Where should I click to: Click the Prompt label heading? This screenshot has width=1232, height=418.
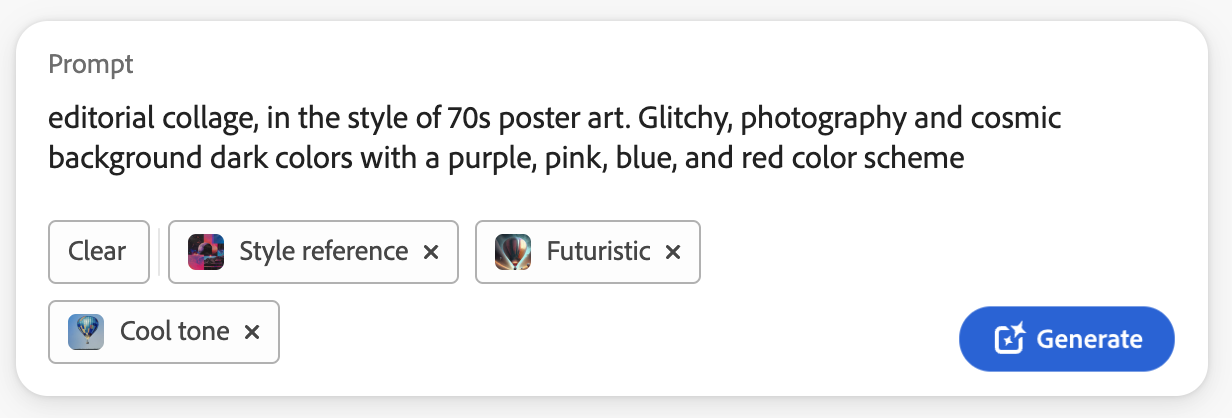pyautogui.click(x=91, y=65)
